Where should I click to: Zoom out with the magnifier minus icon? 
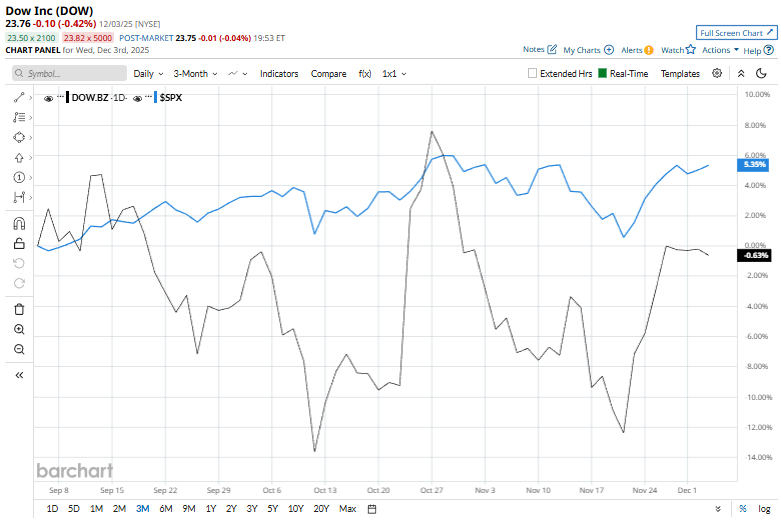[19, 349]
